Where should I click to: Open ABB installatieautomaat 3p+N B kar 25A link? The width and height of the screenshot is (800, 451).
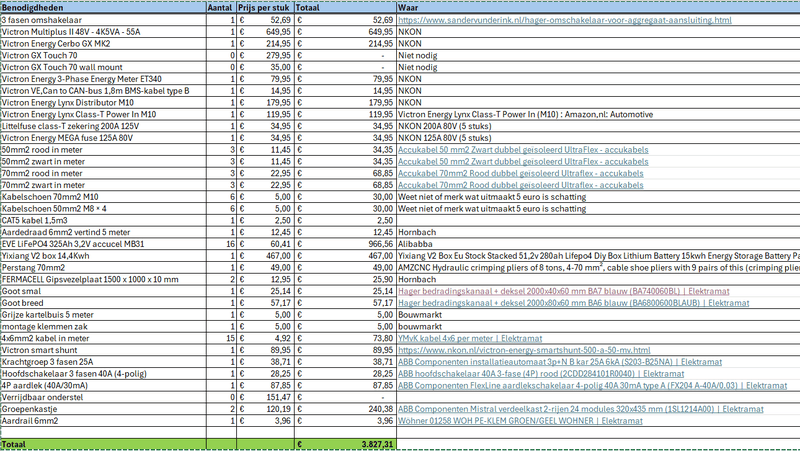coord(560,362)
